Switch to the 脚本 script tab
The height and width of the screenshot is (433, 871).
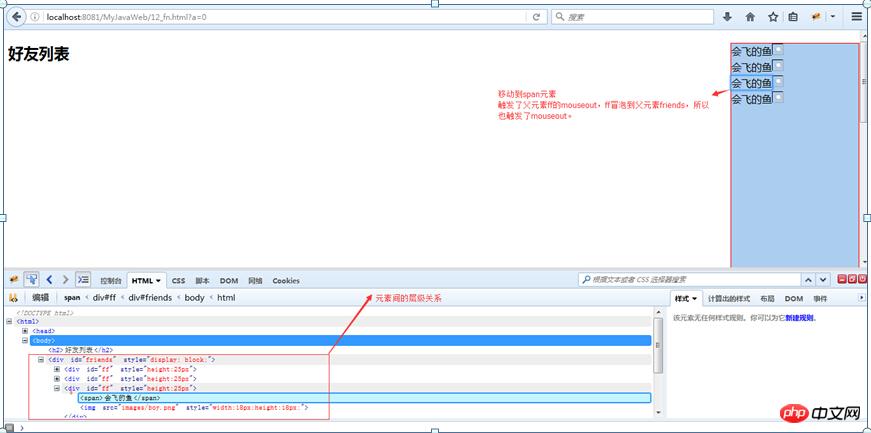(x=202, y=281)
